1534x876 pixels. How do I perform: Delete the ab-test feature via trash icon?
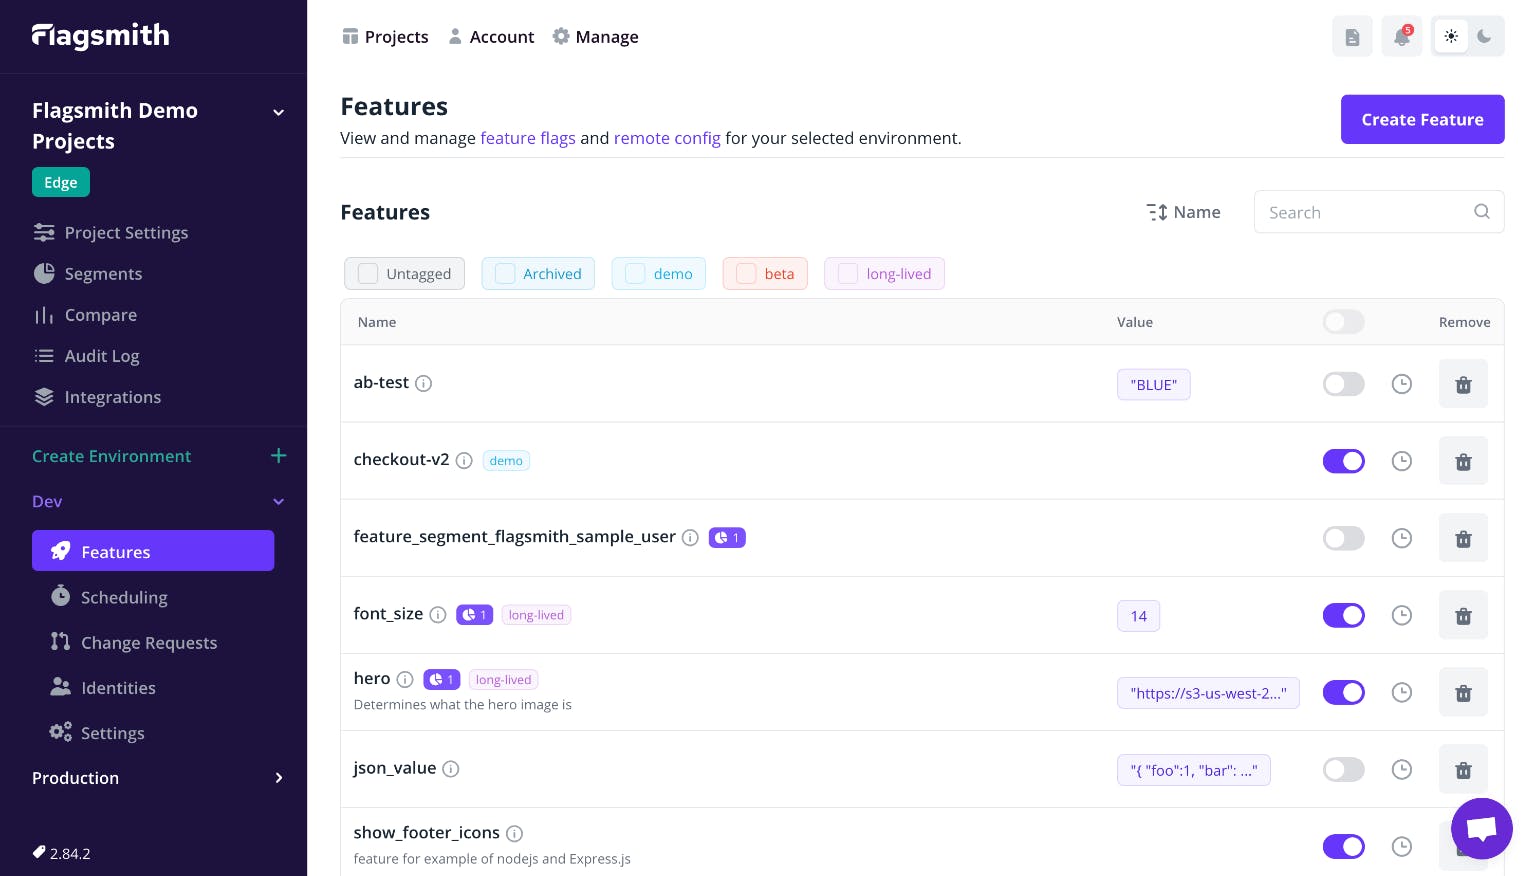pyautogui.click(x=1463, y=385)
